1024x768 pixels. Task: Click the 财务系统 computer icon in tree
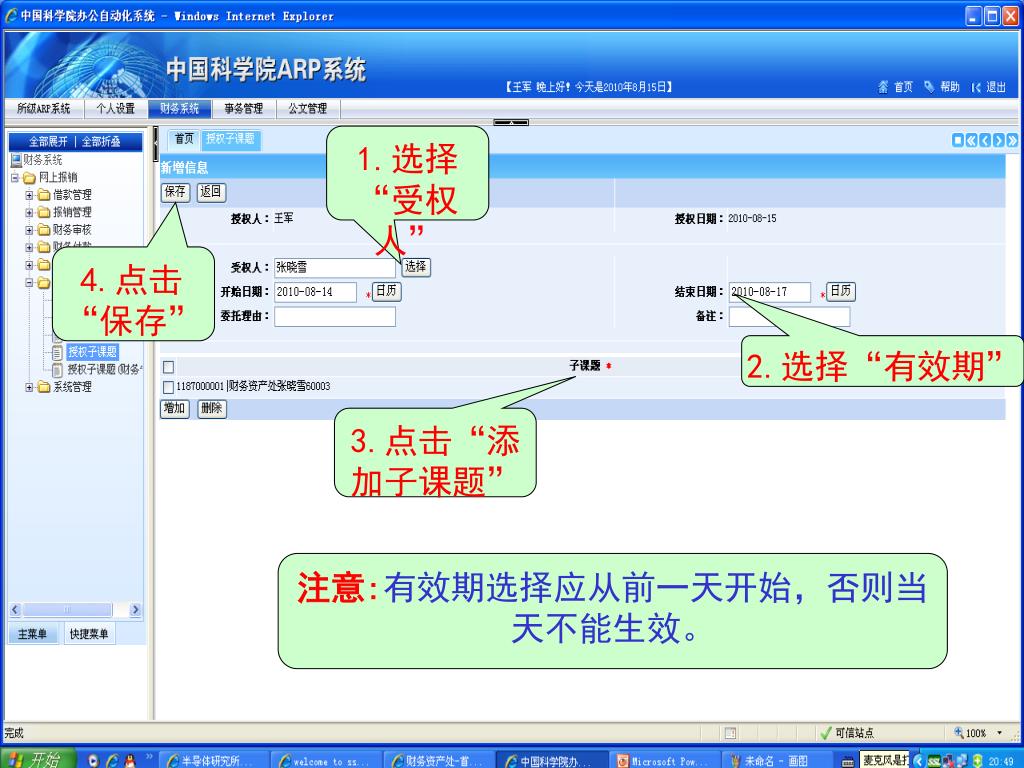(x=16, y=160)
